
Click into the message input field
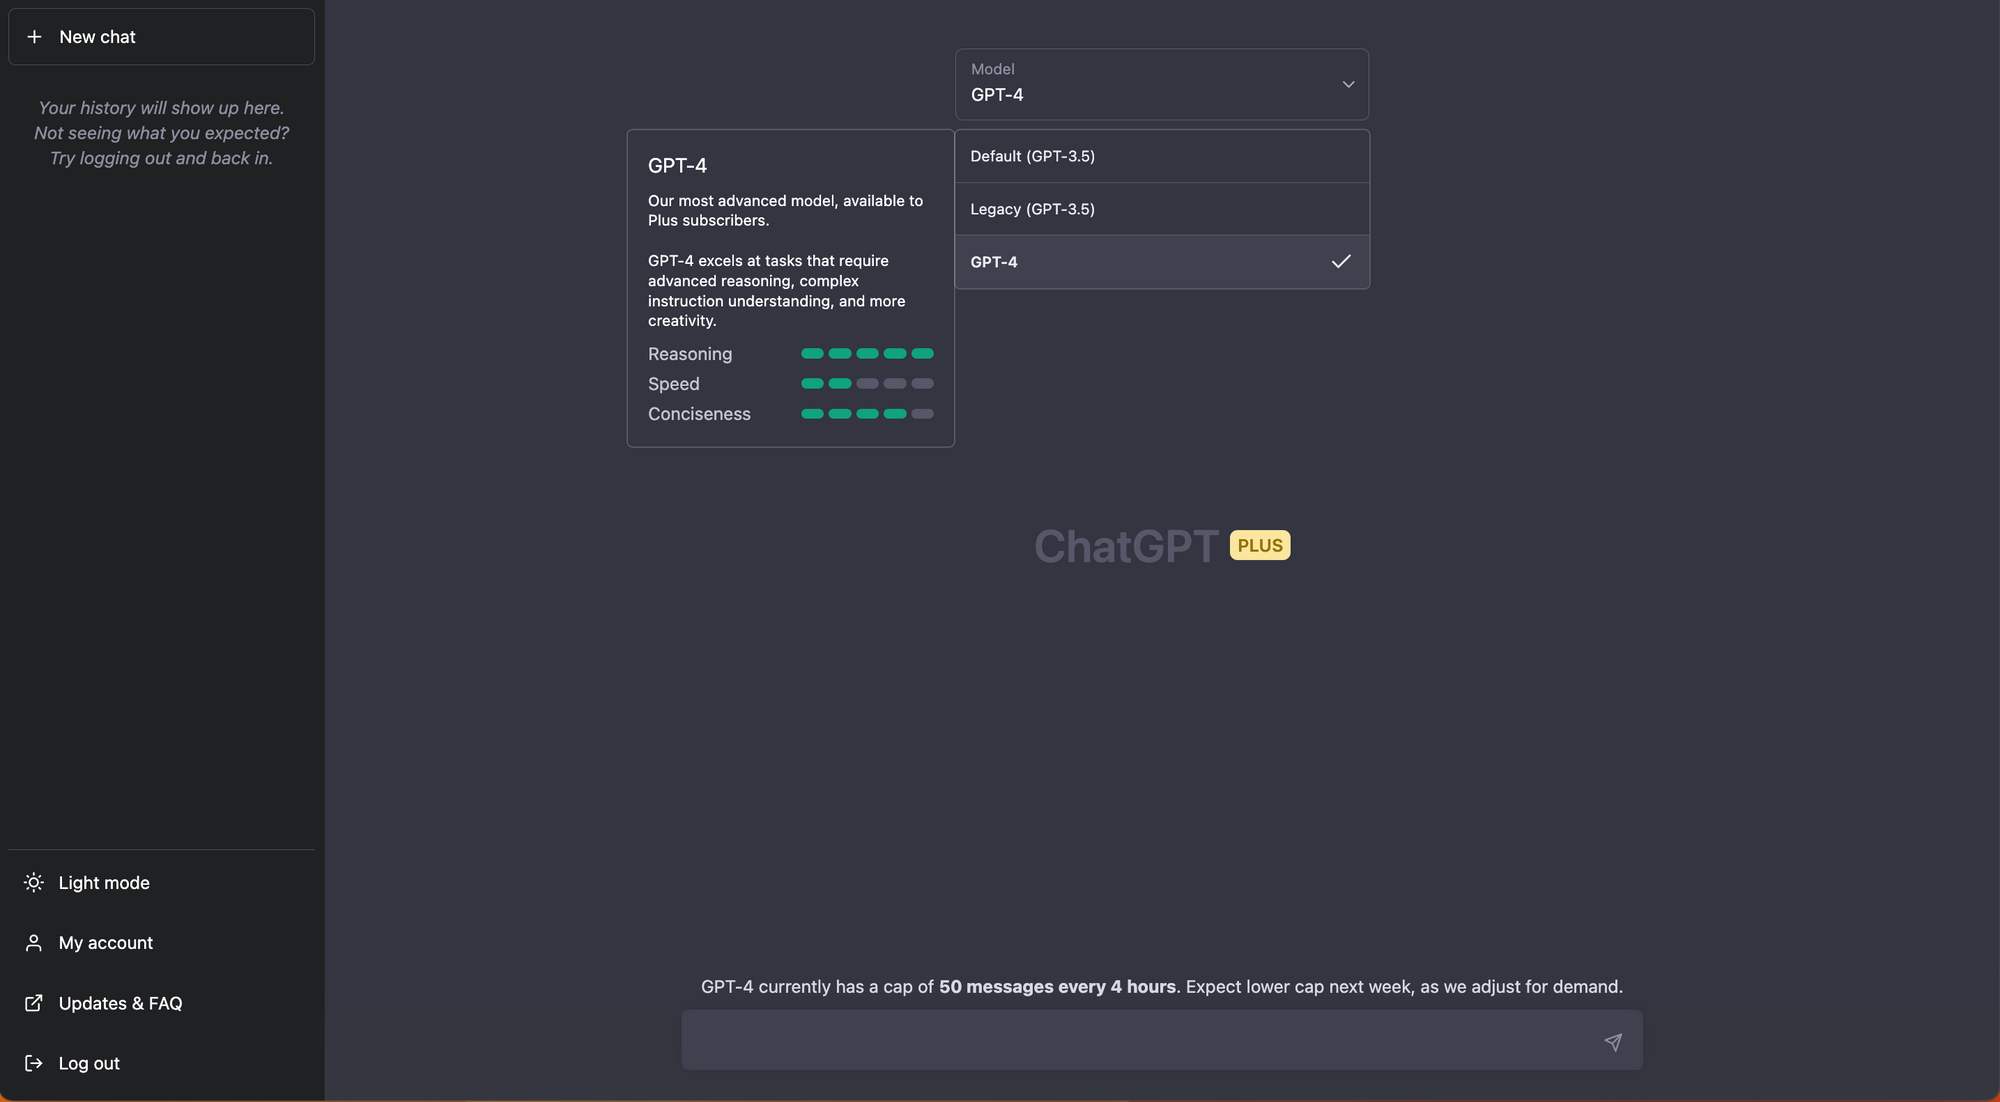(x=1140, y=1040)
